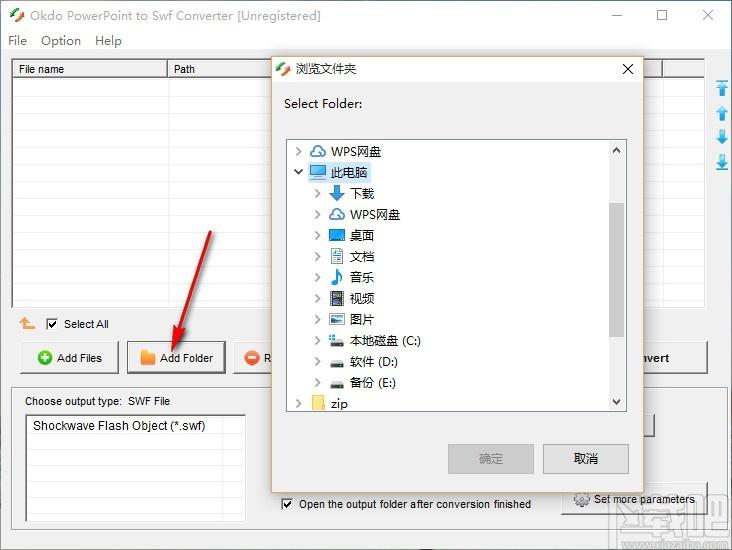Image resolution: width=732 pixels, height=550 pixels.
Task: Click Set more parameters button
Action: 634,499
